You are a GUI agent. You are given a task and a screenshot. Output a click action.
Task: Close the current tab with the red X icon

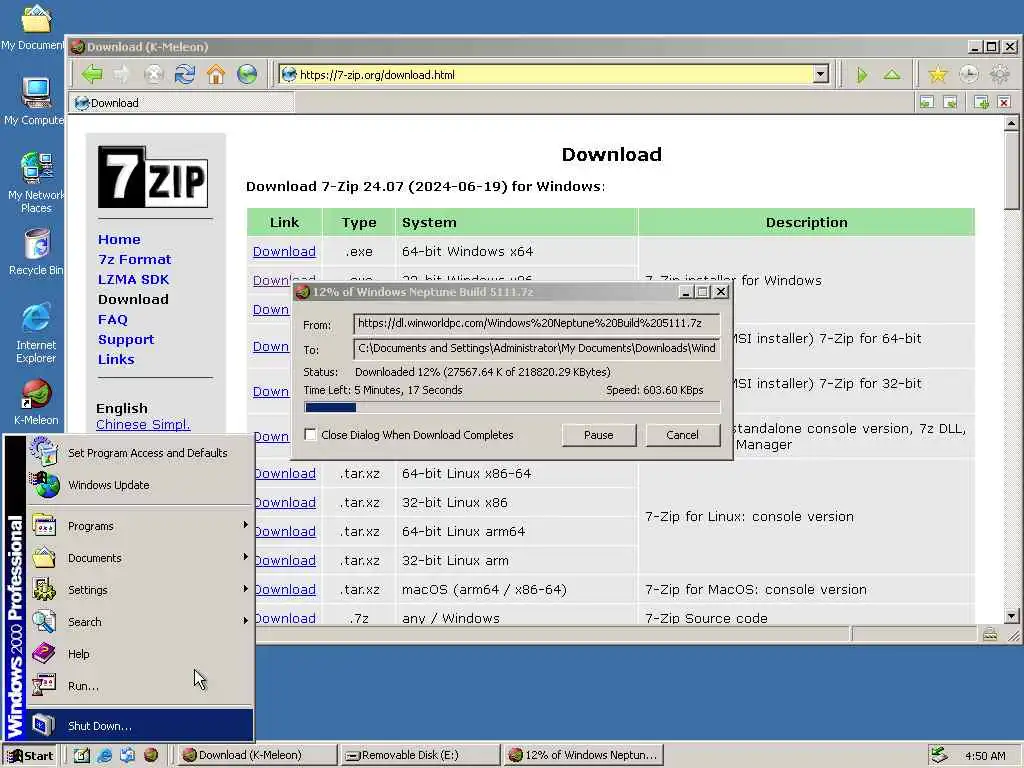[1004, 103]
